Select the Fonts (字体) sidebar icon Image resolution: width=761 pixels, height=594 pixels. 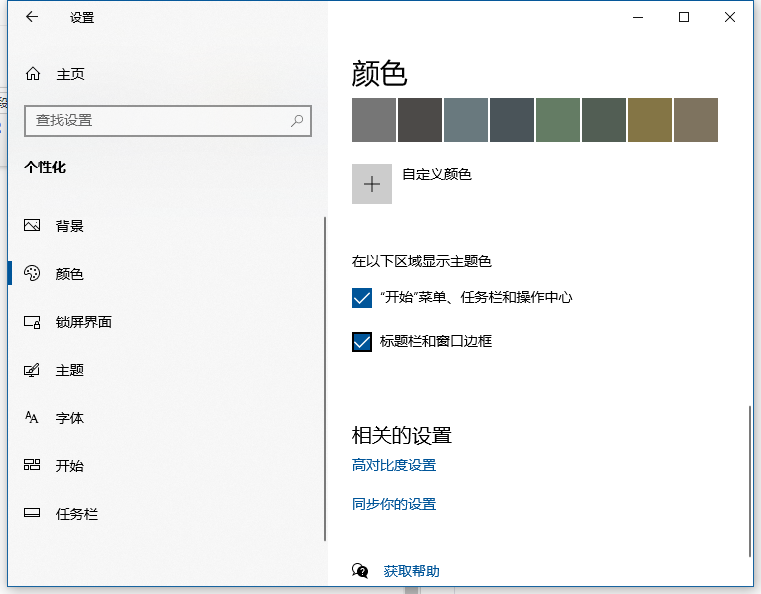point(32,418)
